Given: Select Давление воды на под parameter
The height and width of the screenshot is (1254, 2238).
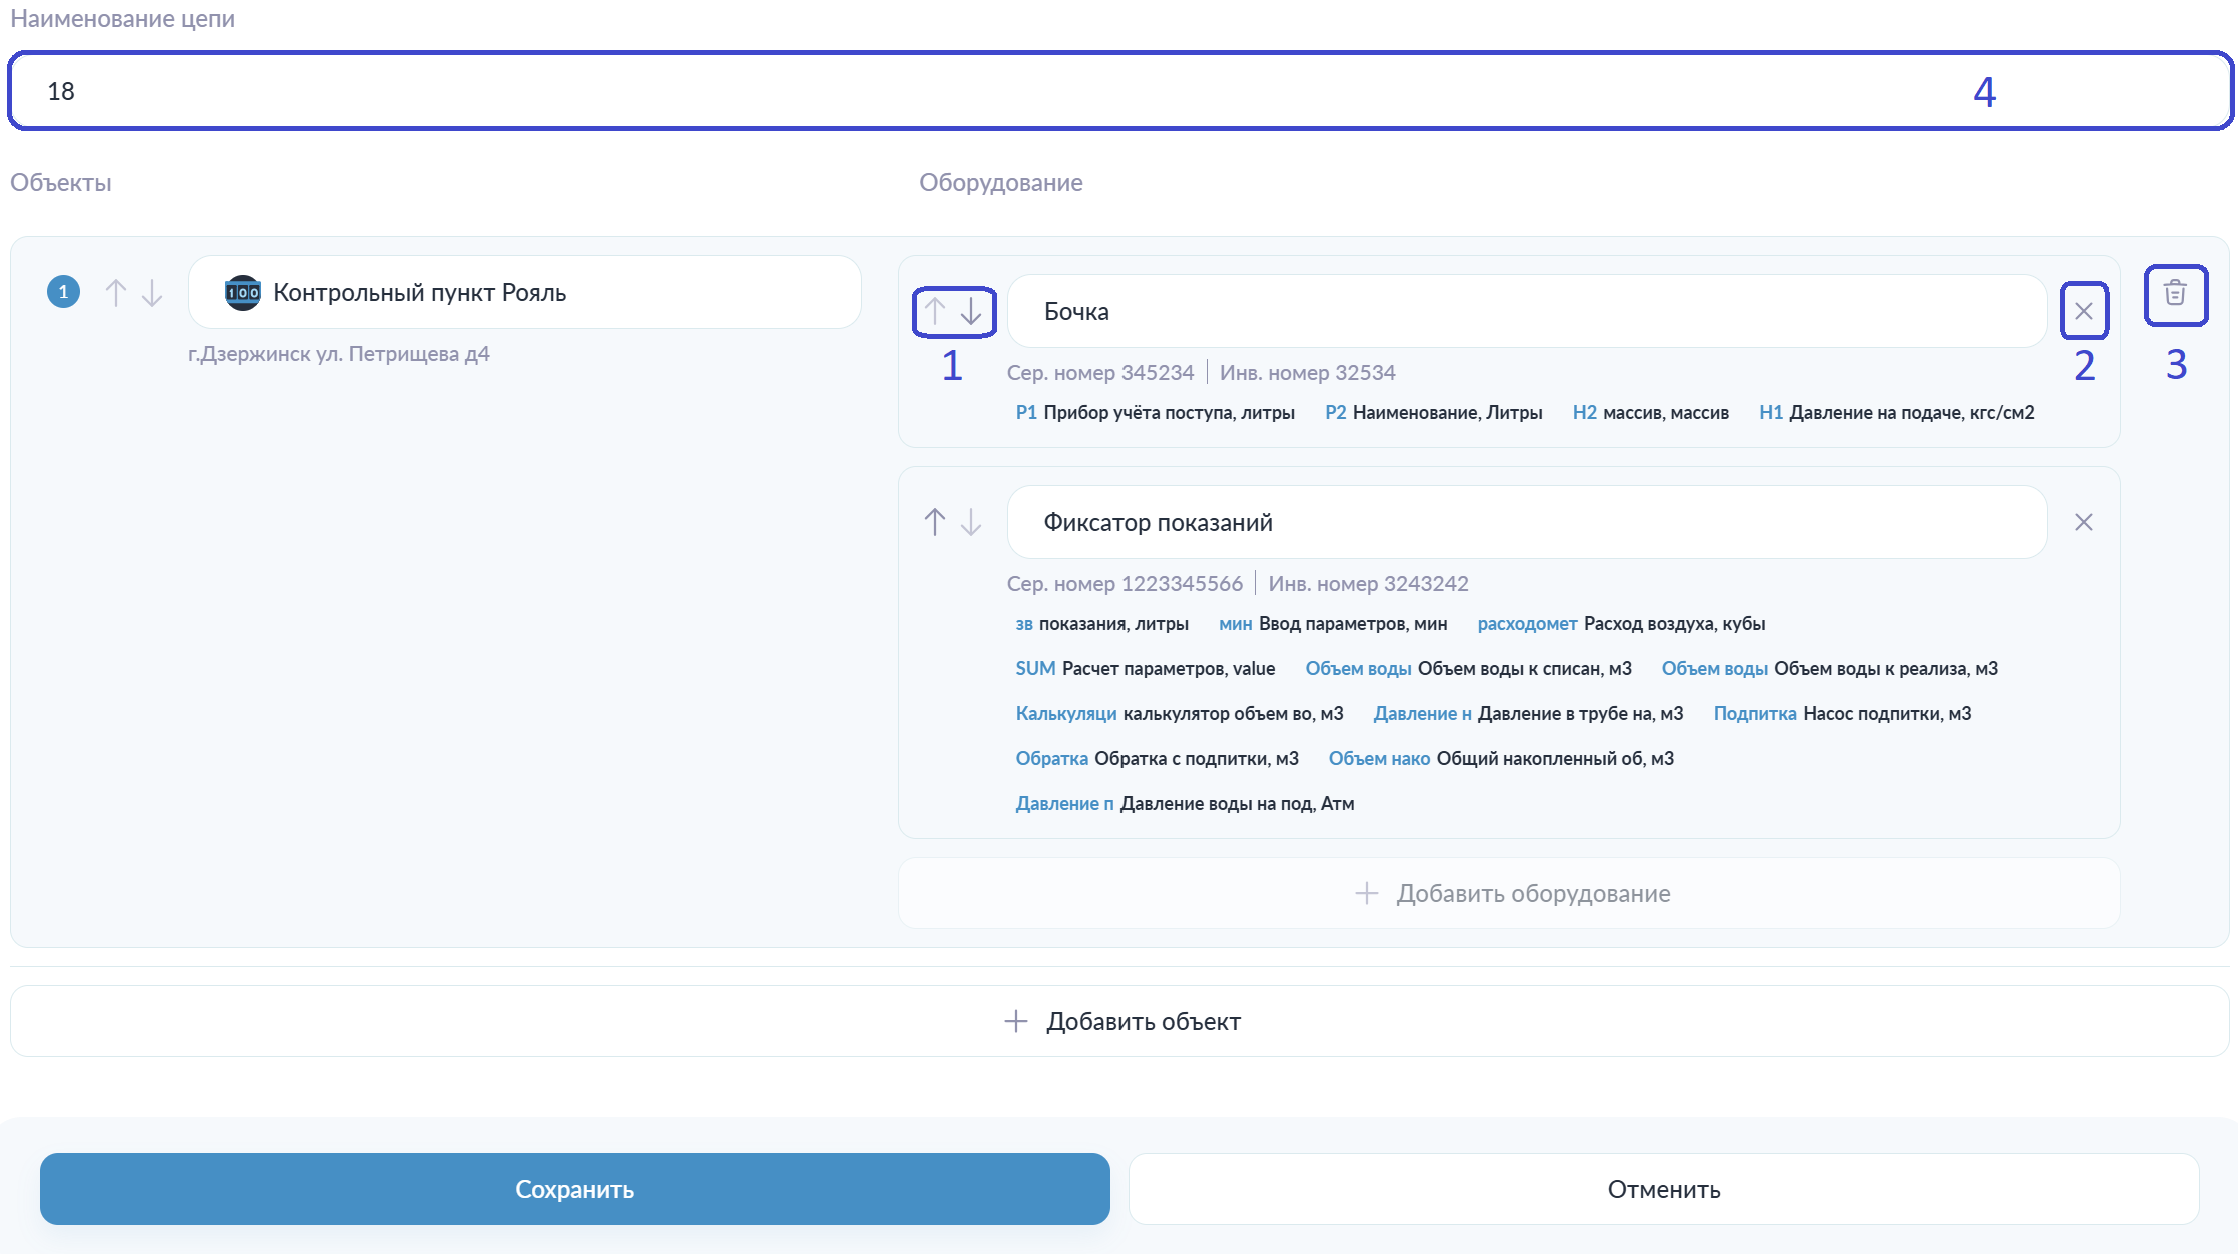Looking at the screenshot, I should (1185, 804).
